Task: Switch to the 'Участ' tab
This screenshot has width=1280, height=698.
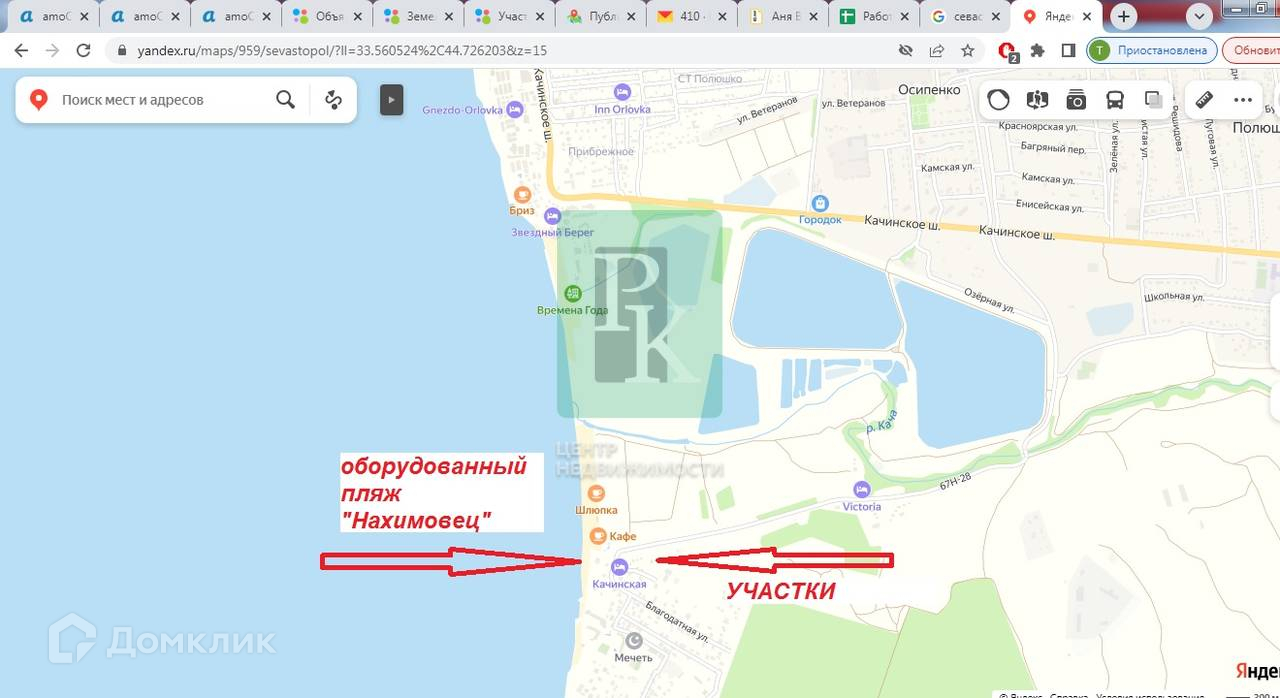Action: 510,16
